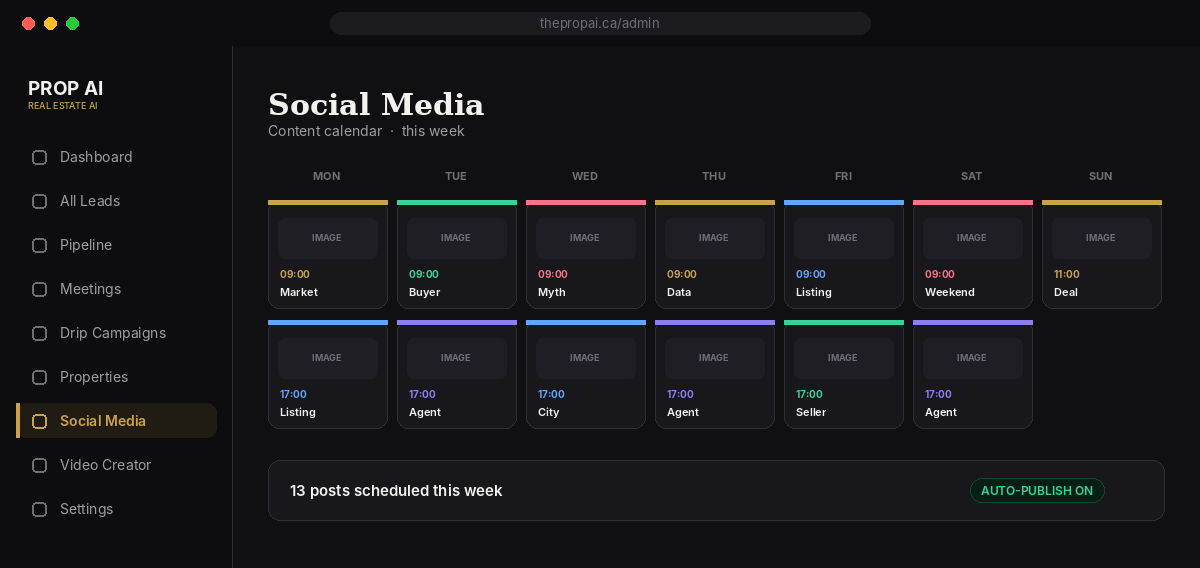Open Saturday's 17:00 Agent image placeholder

pyautogui.click(x=972, y=358)
